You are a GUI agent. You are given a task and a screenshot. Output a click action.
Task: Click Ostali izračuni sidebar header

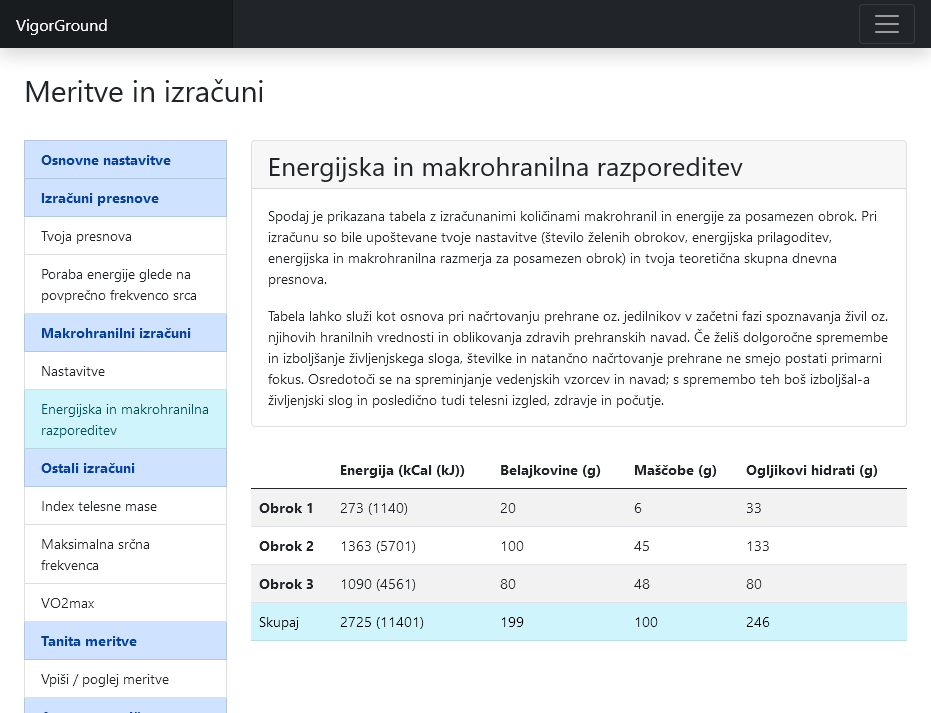tap(88, 468)
